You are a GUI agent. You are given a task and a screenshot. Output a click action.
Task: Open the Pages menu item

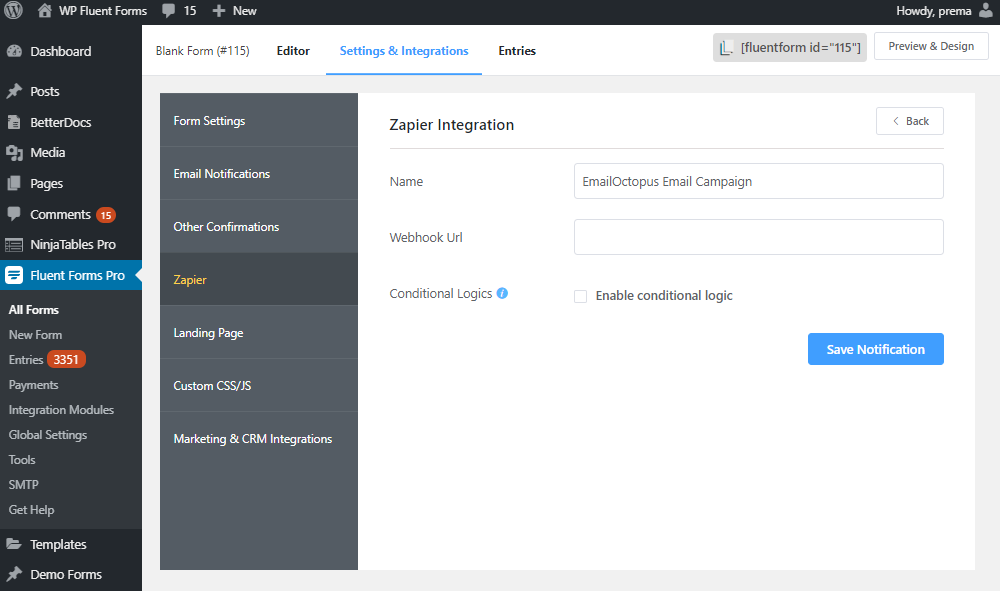tap(47, 184)
